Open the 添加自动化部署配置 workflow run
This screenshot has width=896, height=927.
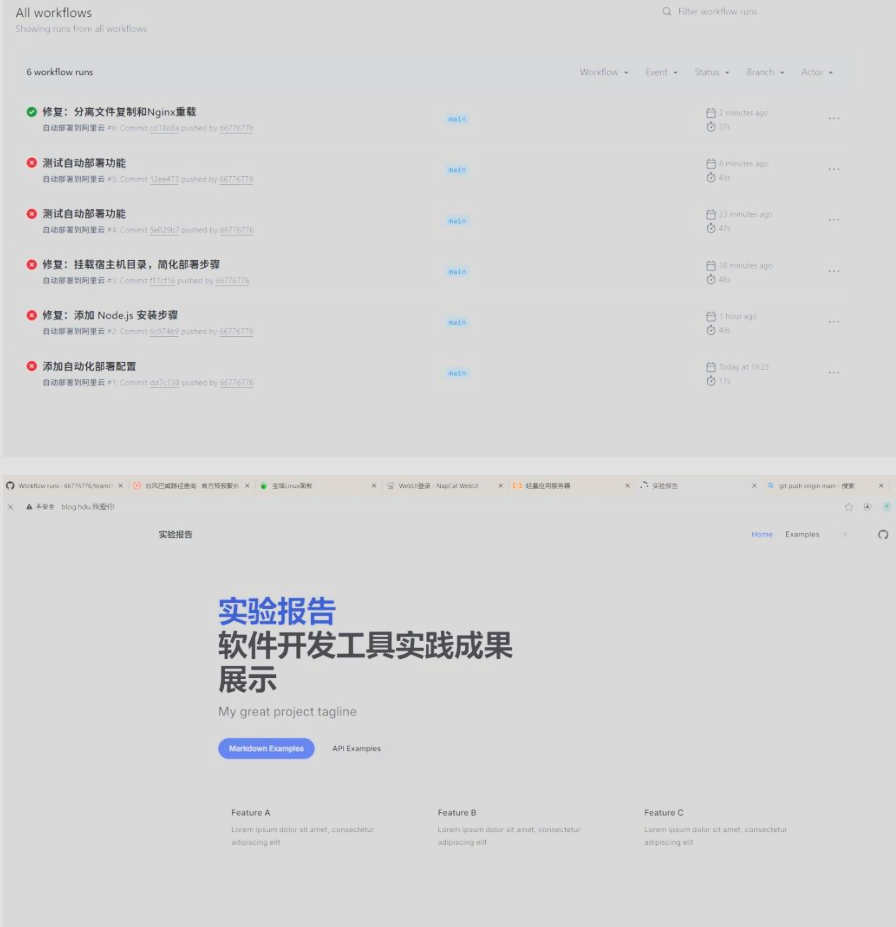[89, 366]
